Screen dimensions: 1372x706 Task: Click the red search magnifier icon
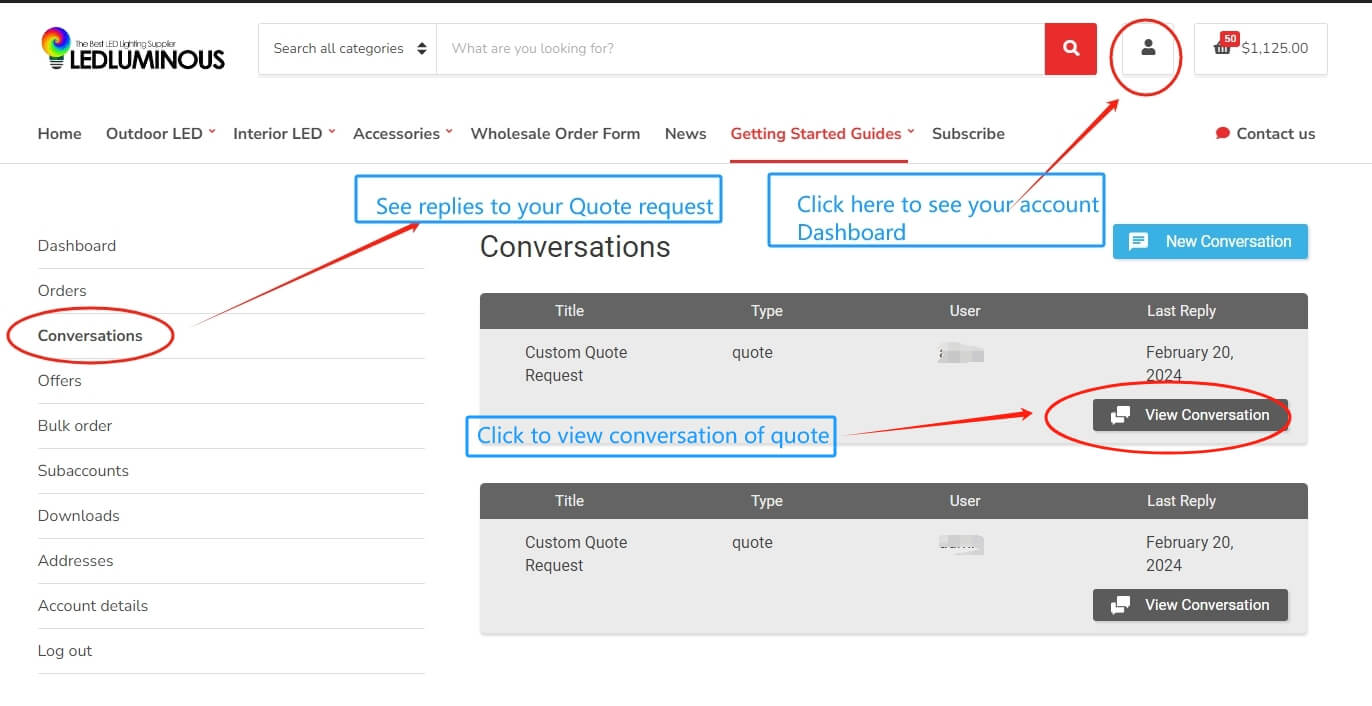pos(1070,48)
